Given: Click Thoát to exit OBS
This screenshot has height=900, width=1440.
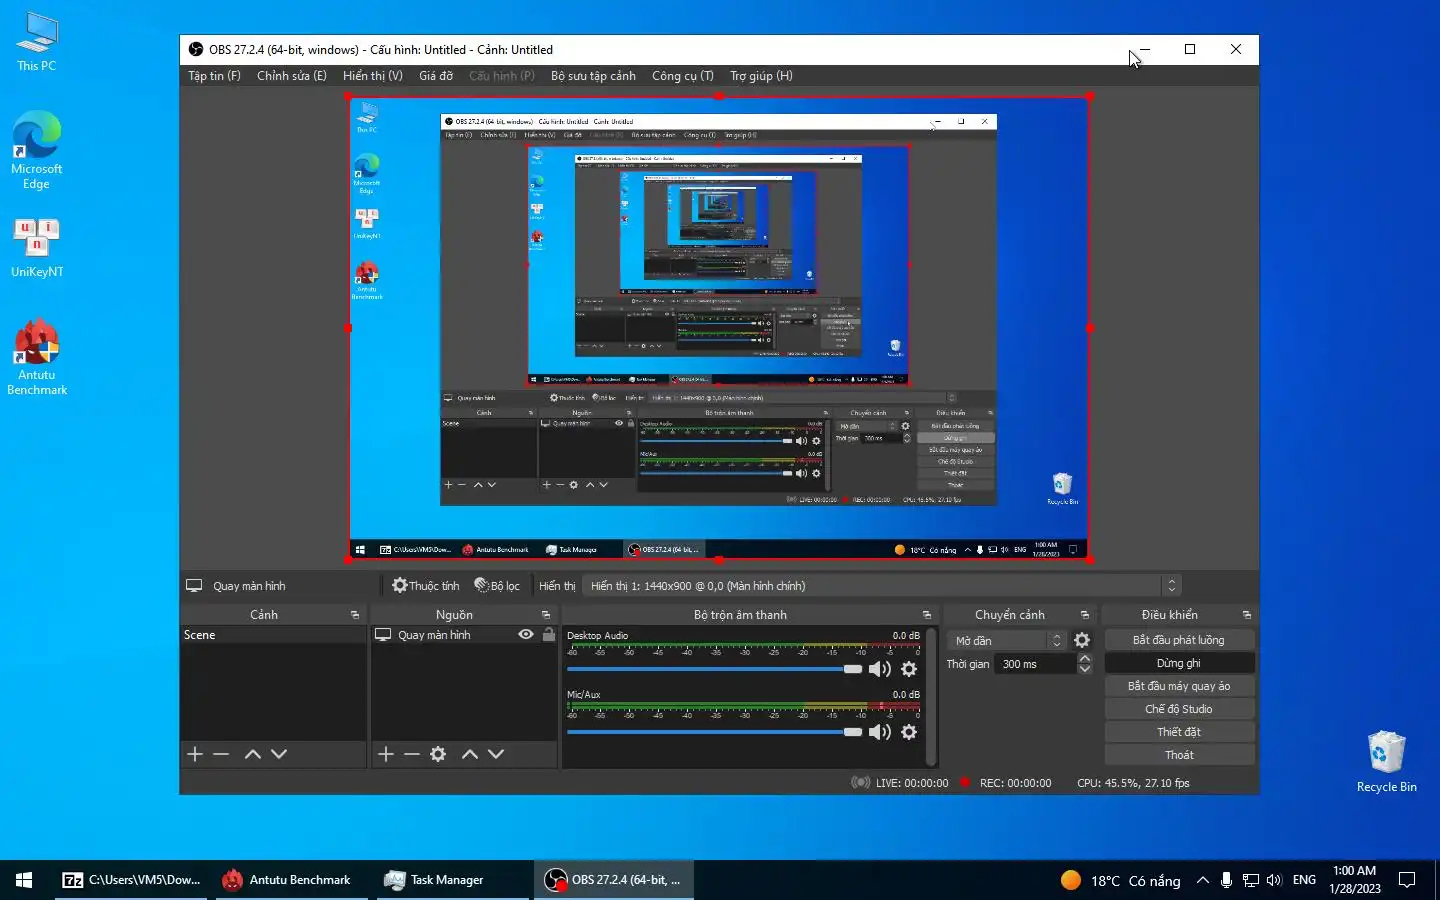Looking at the screenshot, I should (x=1179, y=755).
